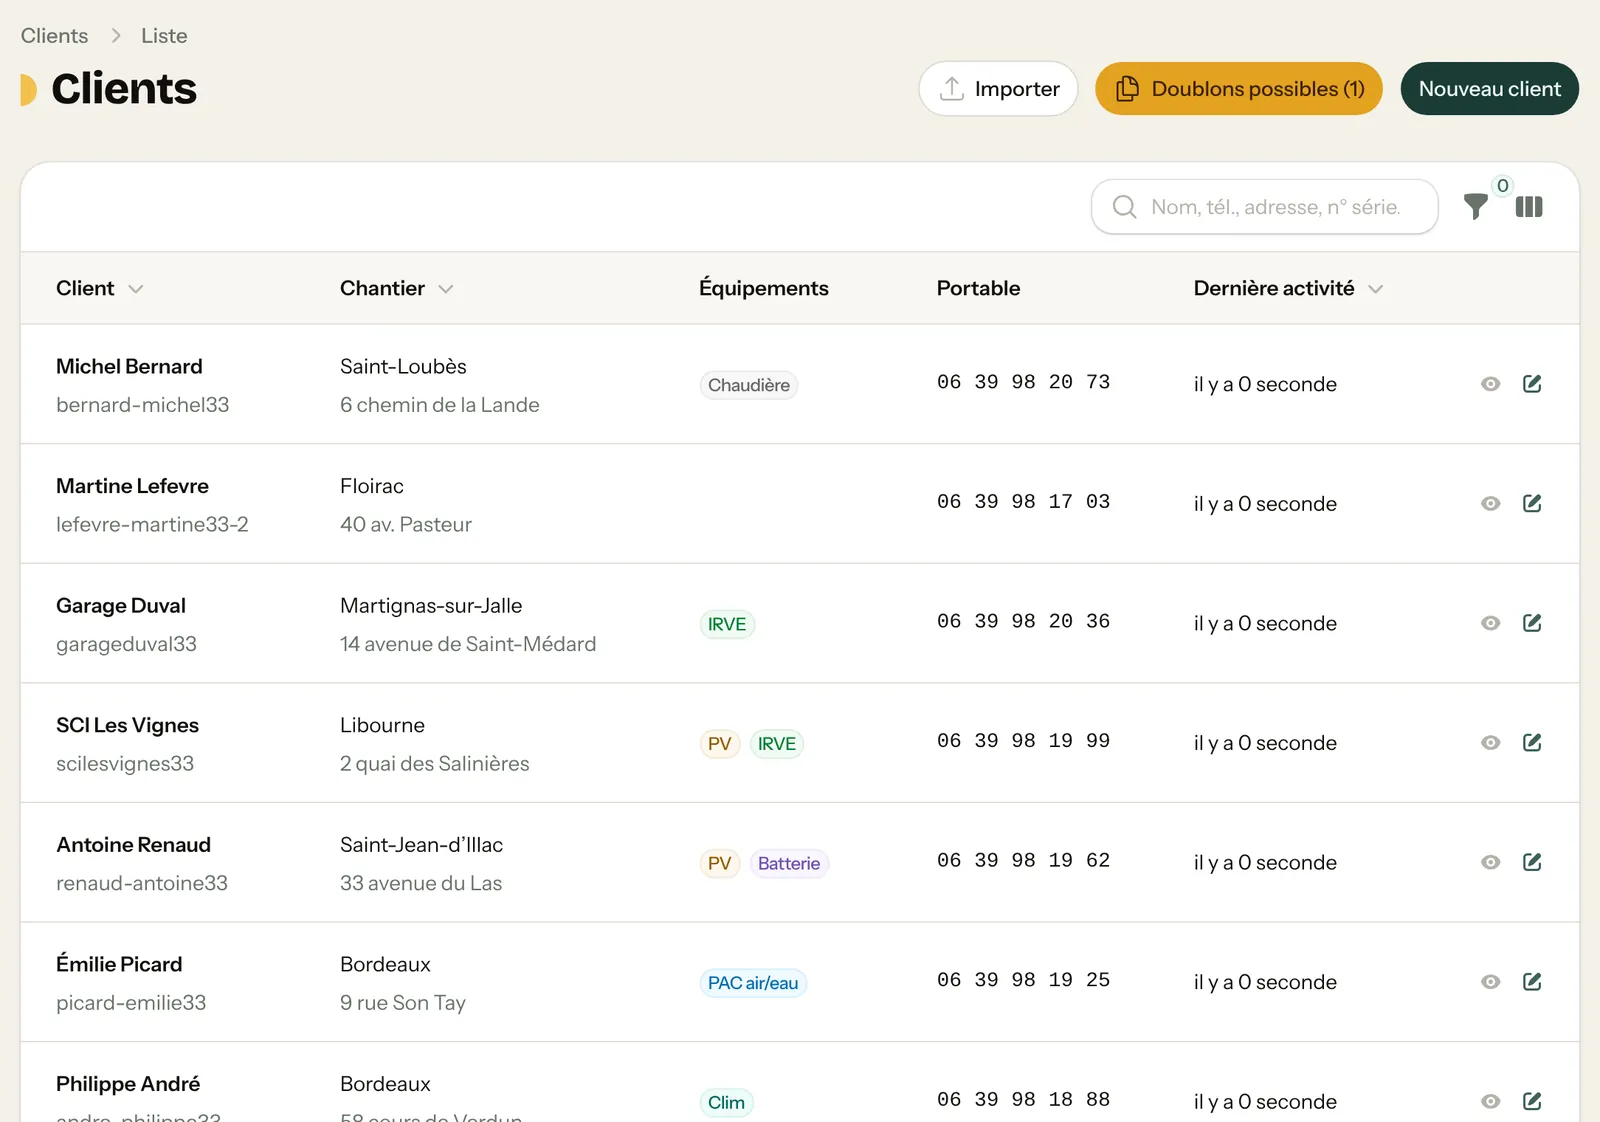View Philippe André's details via eye icon

(x=1491, y=1101)
